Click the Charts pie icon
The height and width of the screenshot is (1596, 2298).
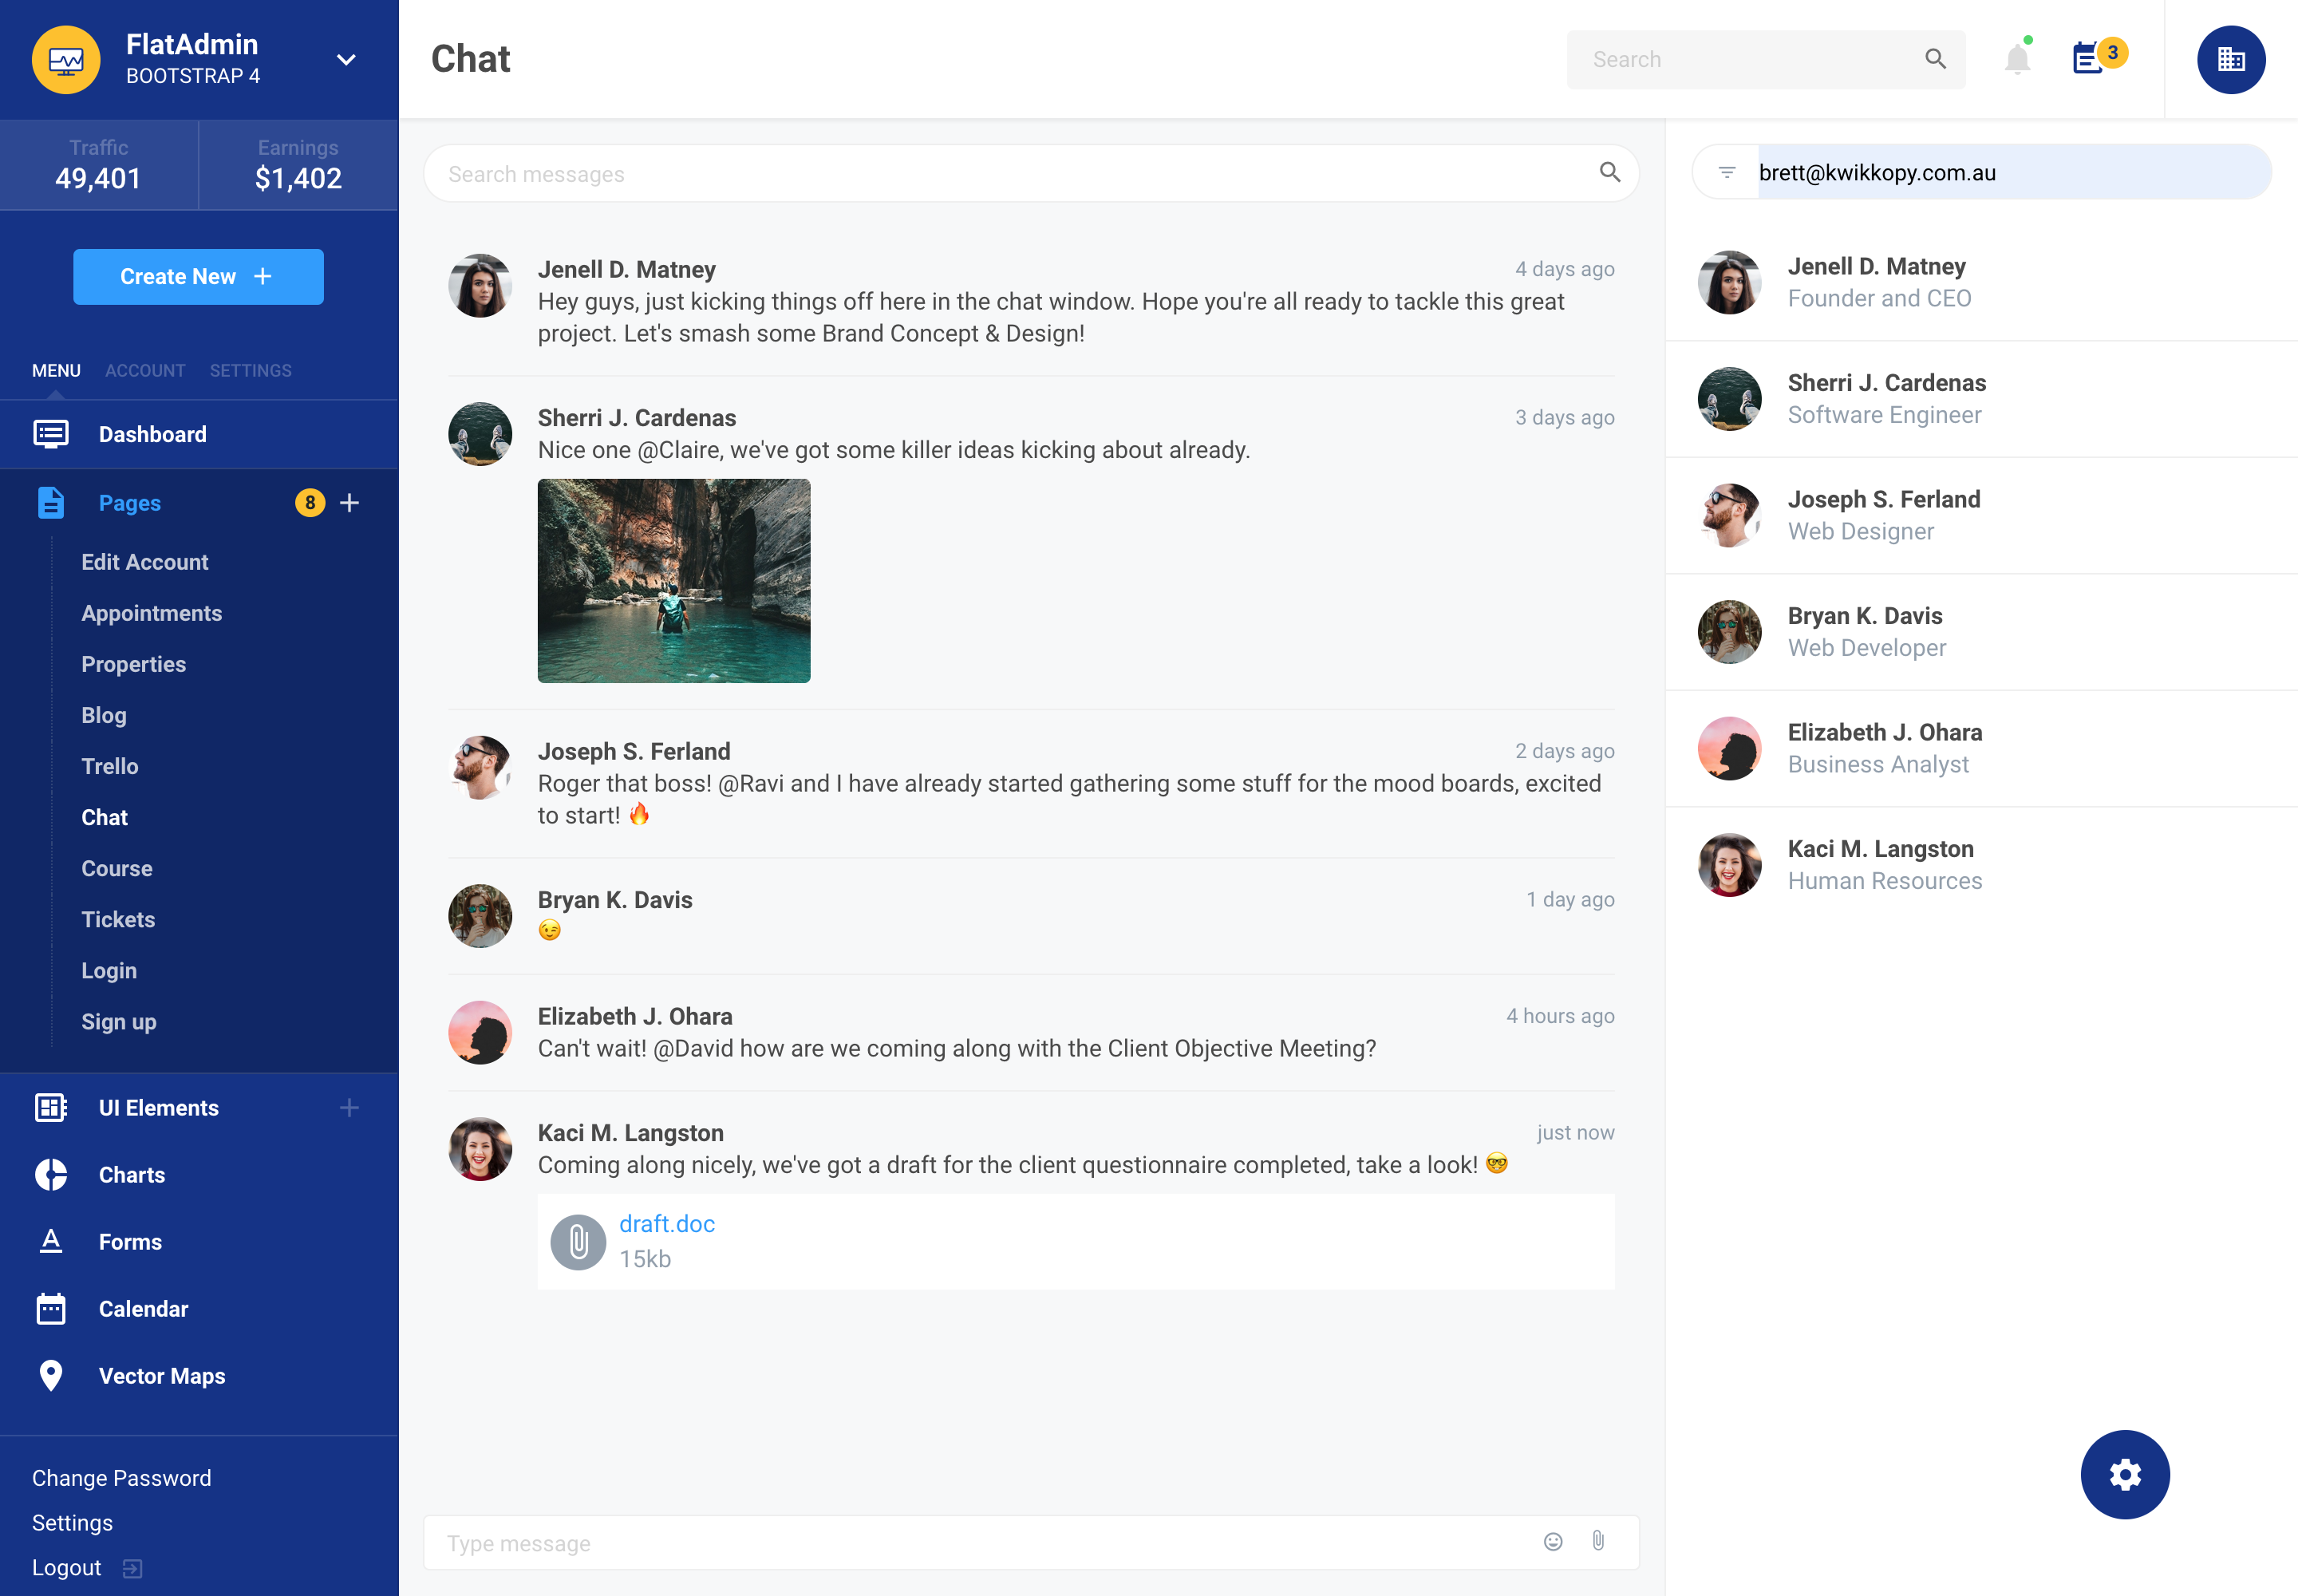[x=51, y=1175]
